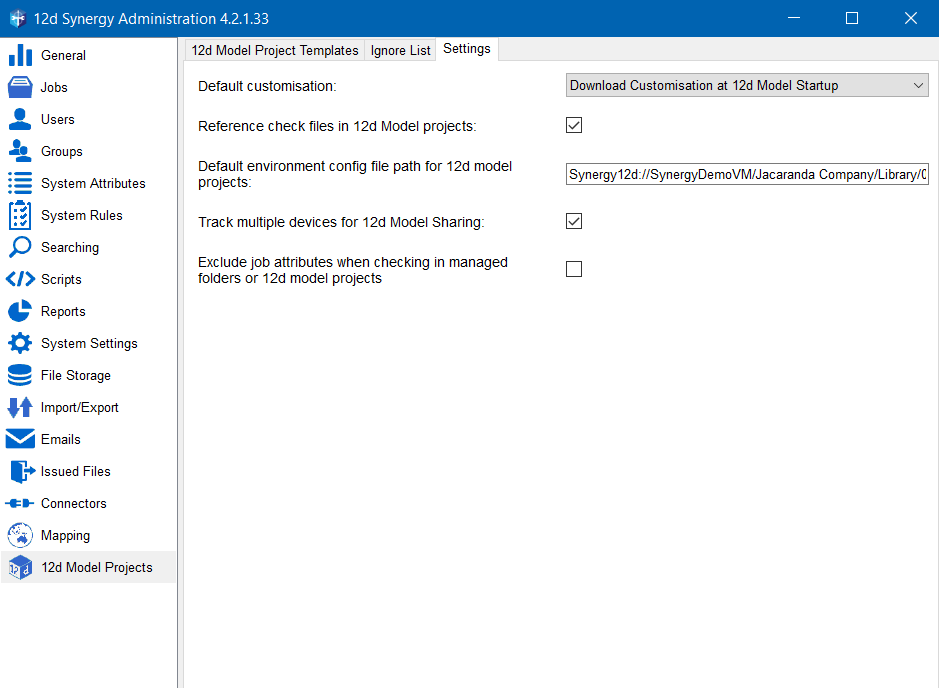This screenshot has width=939, height=688.
Task: Select Connectors in the sidebar
Action: coord(73,503)
